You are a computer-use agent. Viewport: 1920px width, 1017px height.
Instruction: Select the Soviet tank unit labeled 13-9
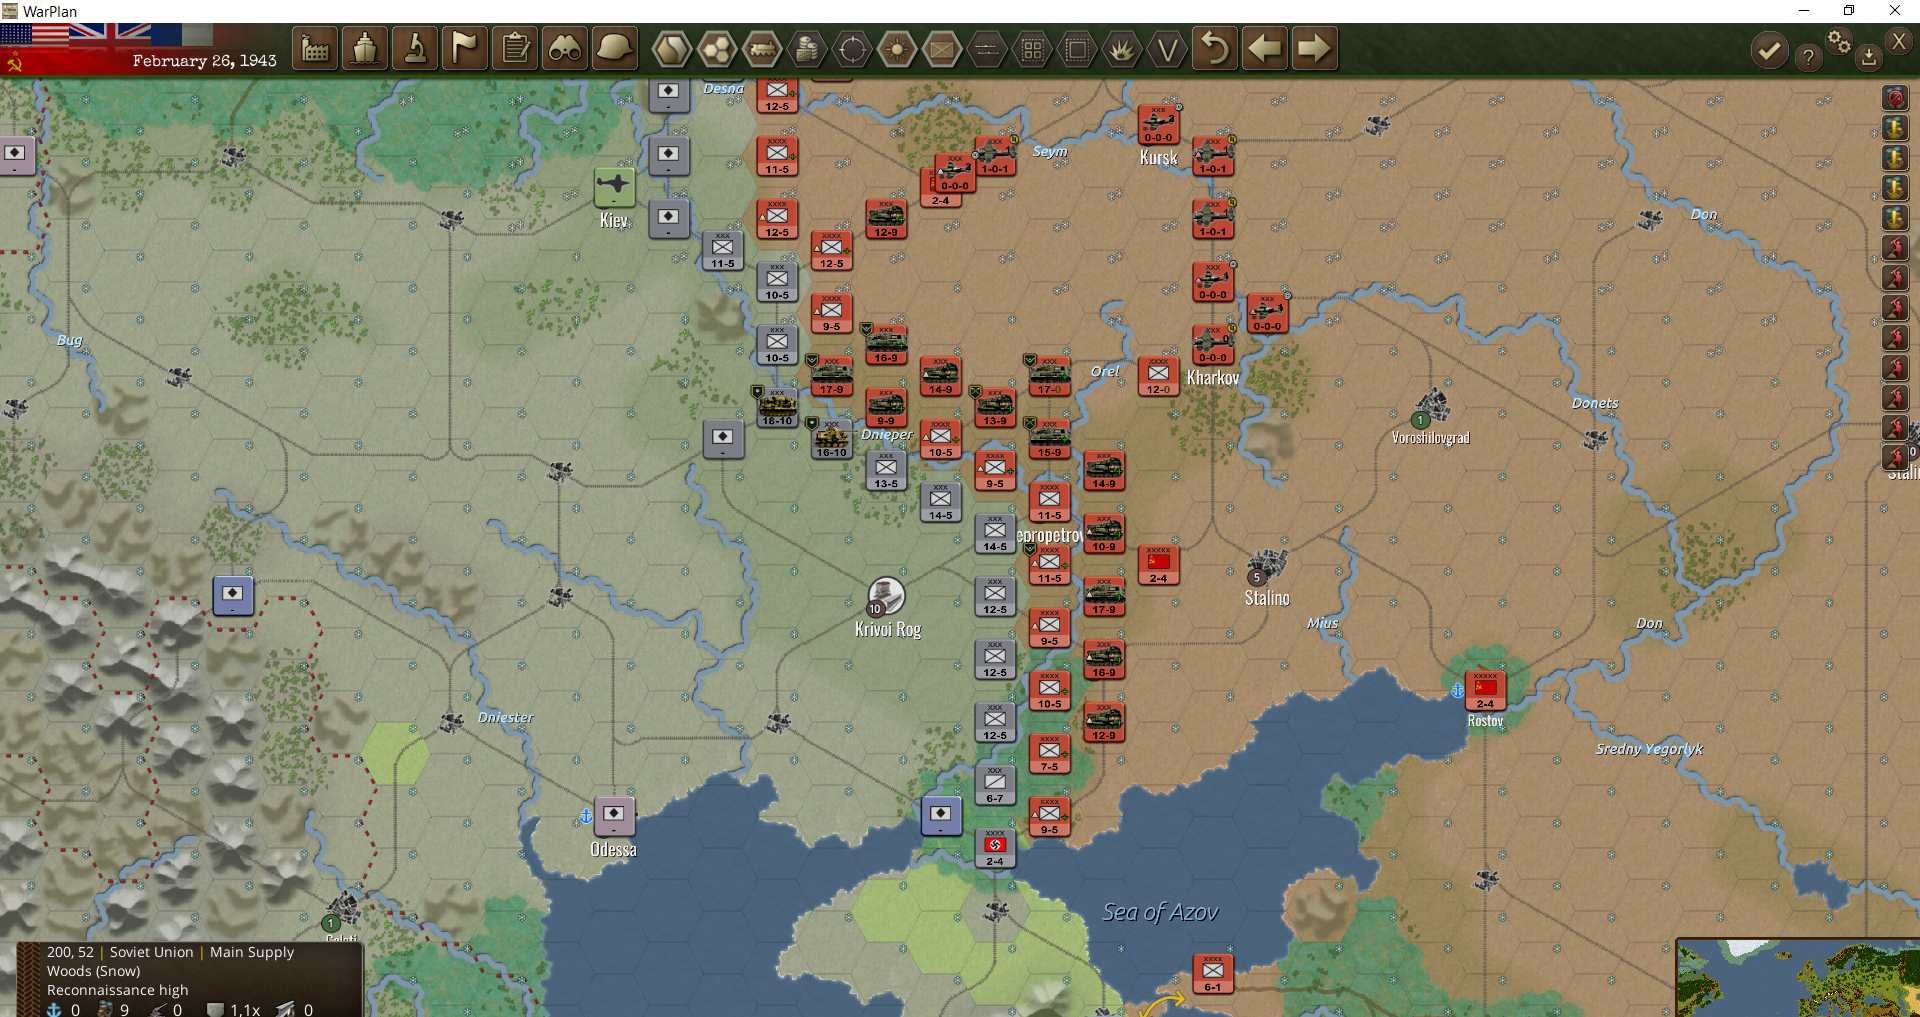pos(995,407)
